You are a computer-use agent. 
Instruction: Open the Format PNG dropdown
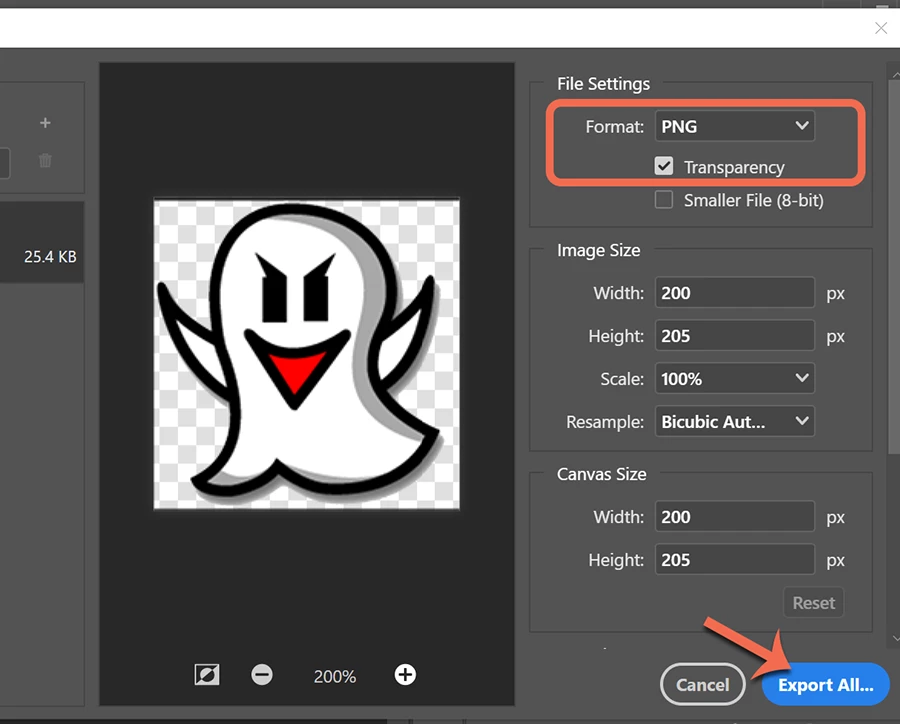coord(735,126)
